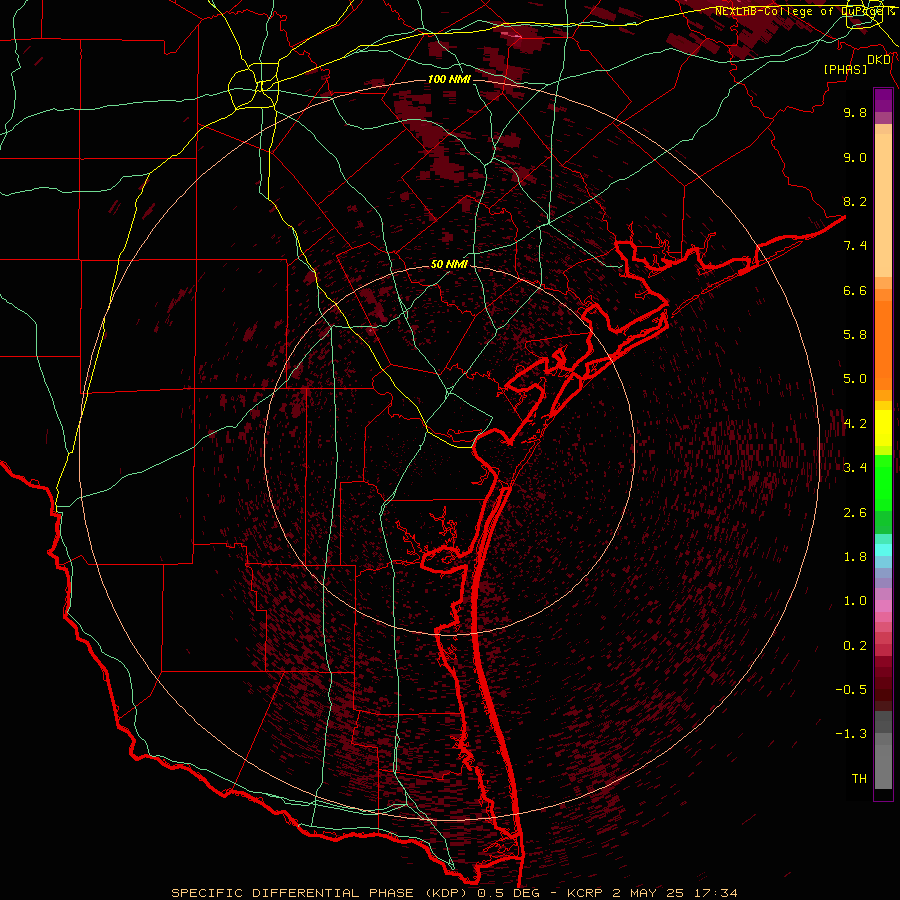Screen dimensions: 900x900
Task: Click the 4.2 value on the color scale
Action: (855, 424)
